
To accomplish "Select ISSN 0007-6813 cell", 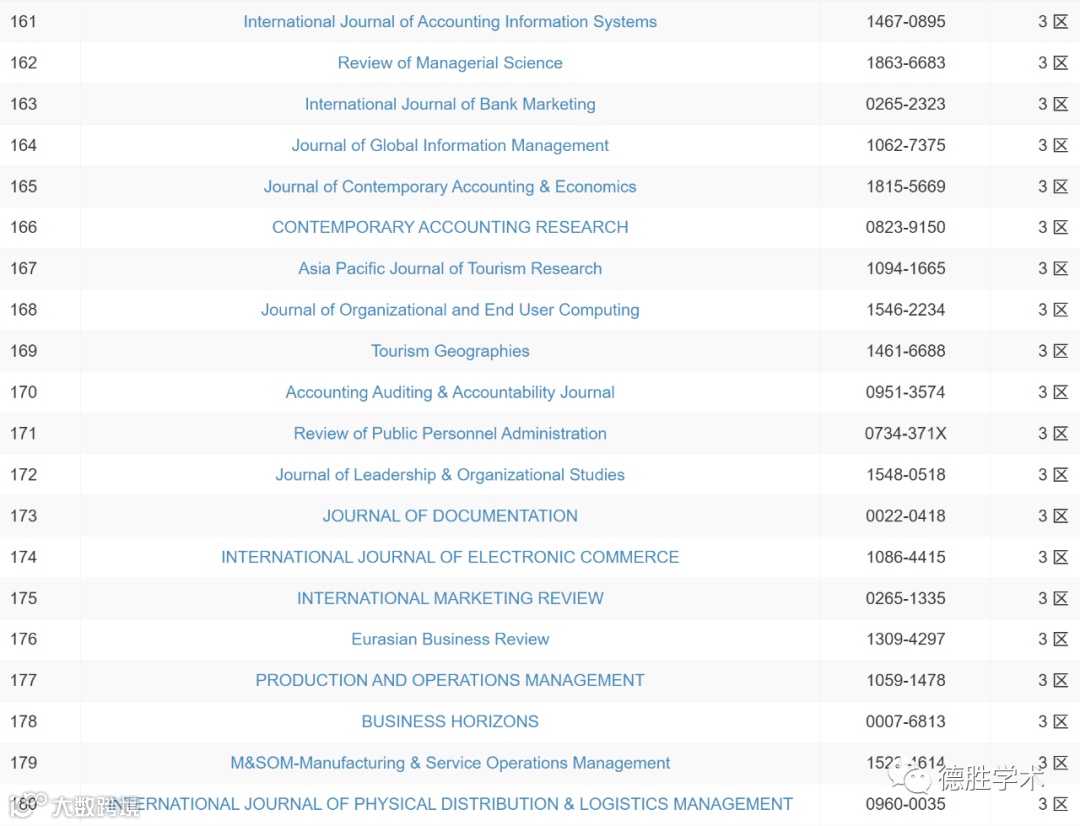I will coord(906,722).
